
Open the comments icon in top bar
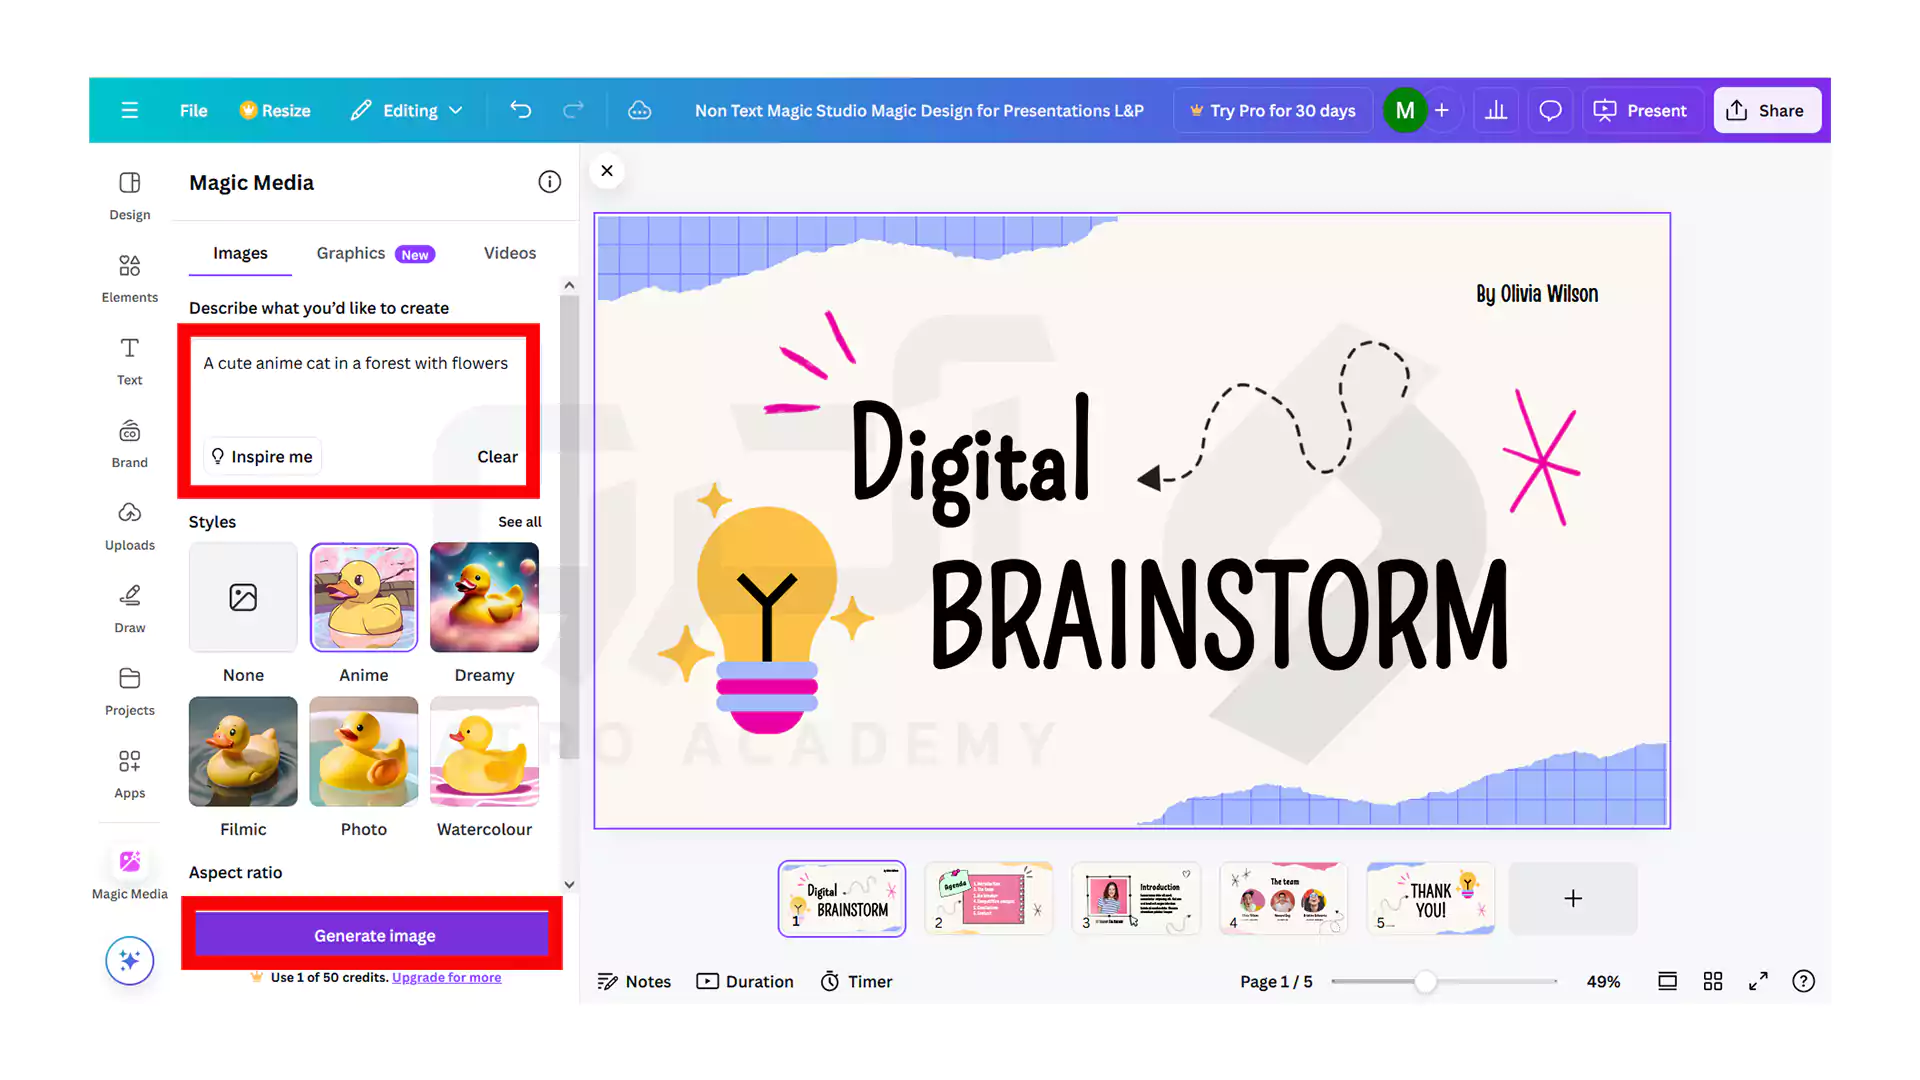click(x=1550, y=110)
